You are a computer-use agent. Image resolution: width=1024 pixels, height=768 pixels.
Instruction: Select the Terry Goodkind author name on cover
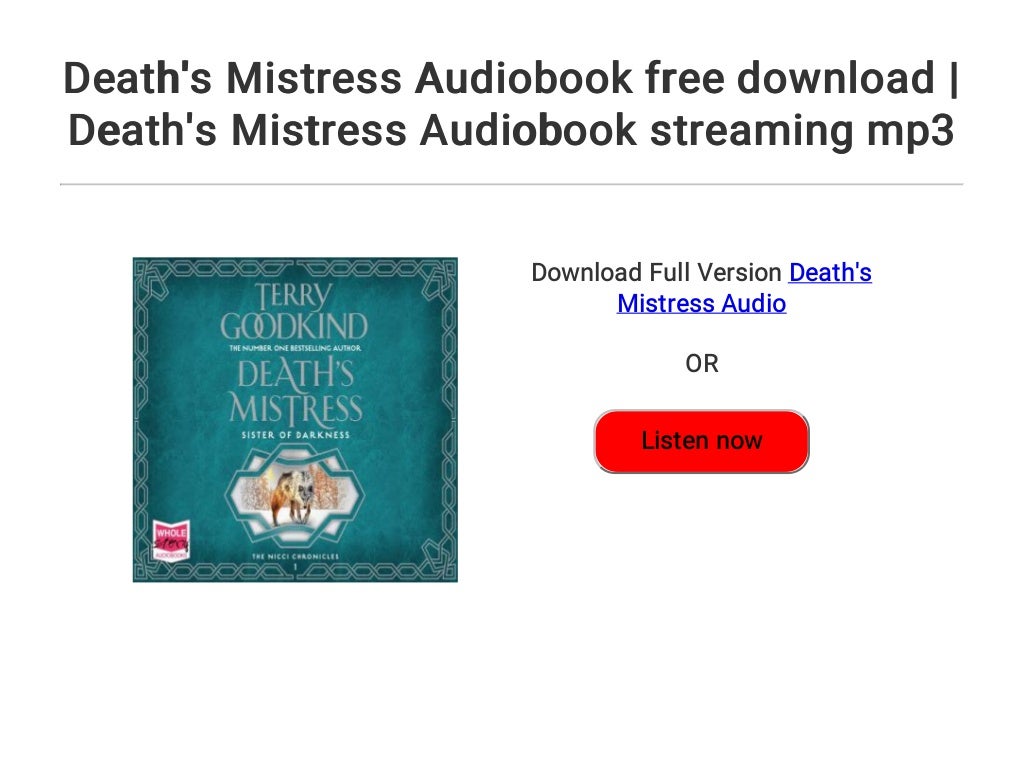pyautogui.click(x=294, y=311)
